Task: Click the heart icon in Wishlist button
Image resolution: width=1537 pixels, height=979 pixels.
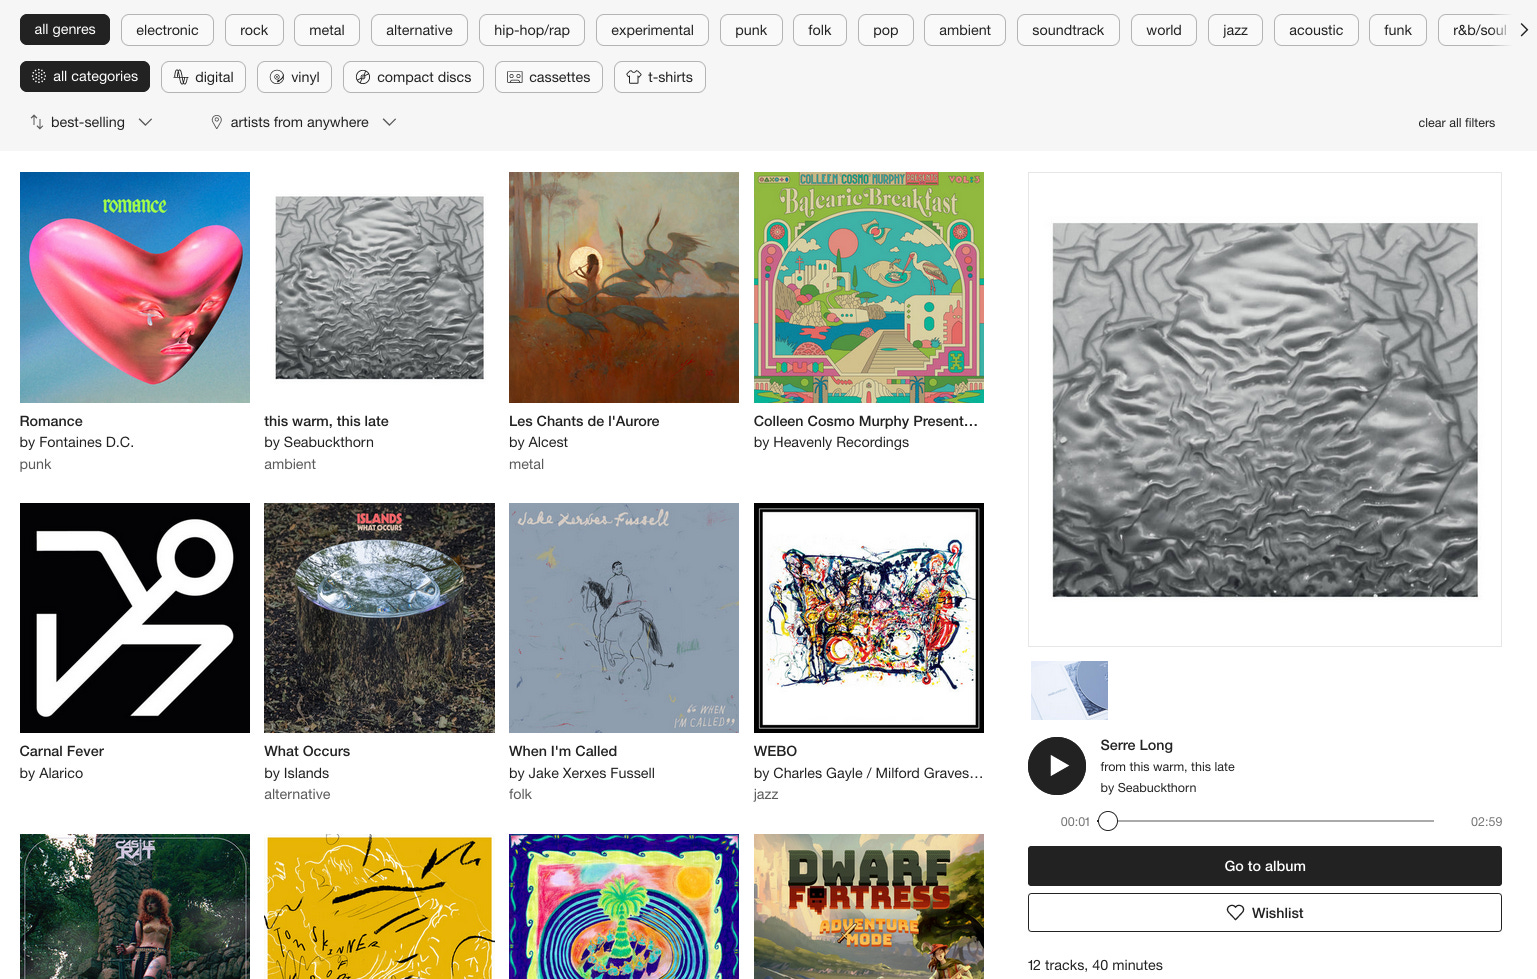Action: pyautogui.click(x=1235, y=913)
